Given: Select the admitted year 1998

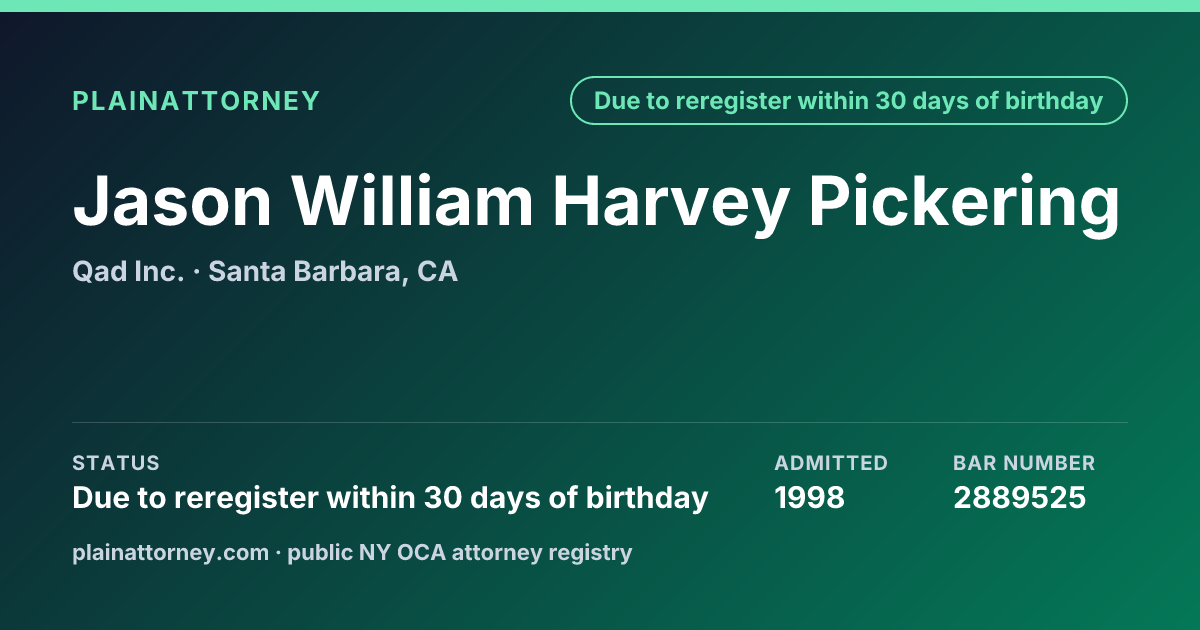Looking at the screenshot, I should coord(810,497).
